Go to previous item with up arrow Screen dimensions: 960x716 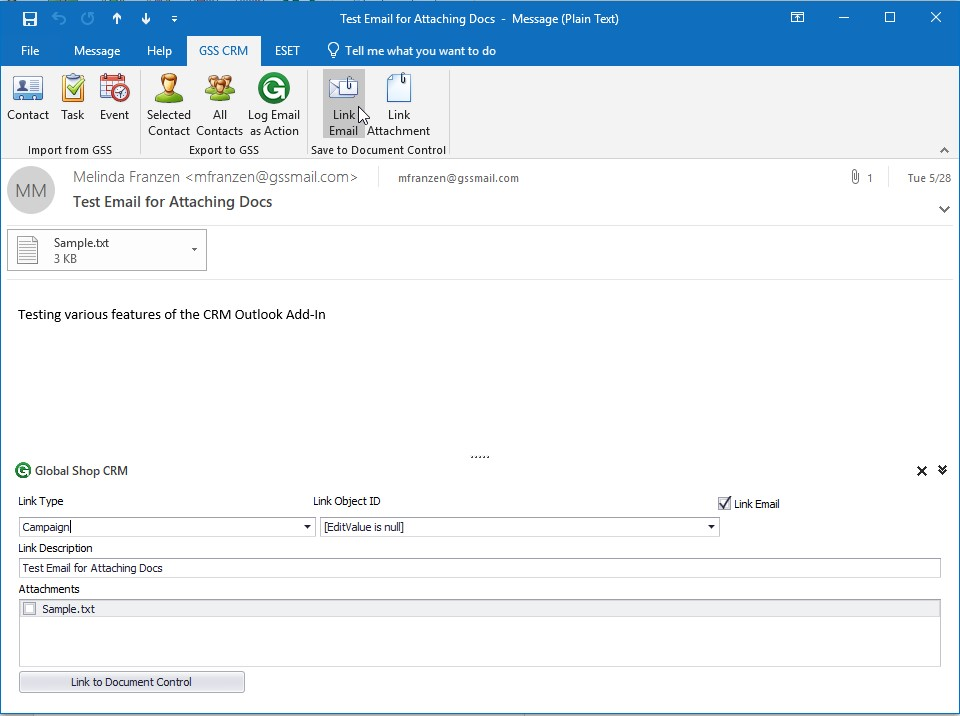pyautogui.click(x=117, y=19)
